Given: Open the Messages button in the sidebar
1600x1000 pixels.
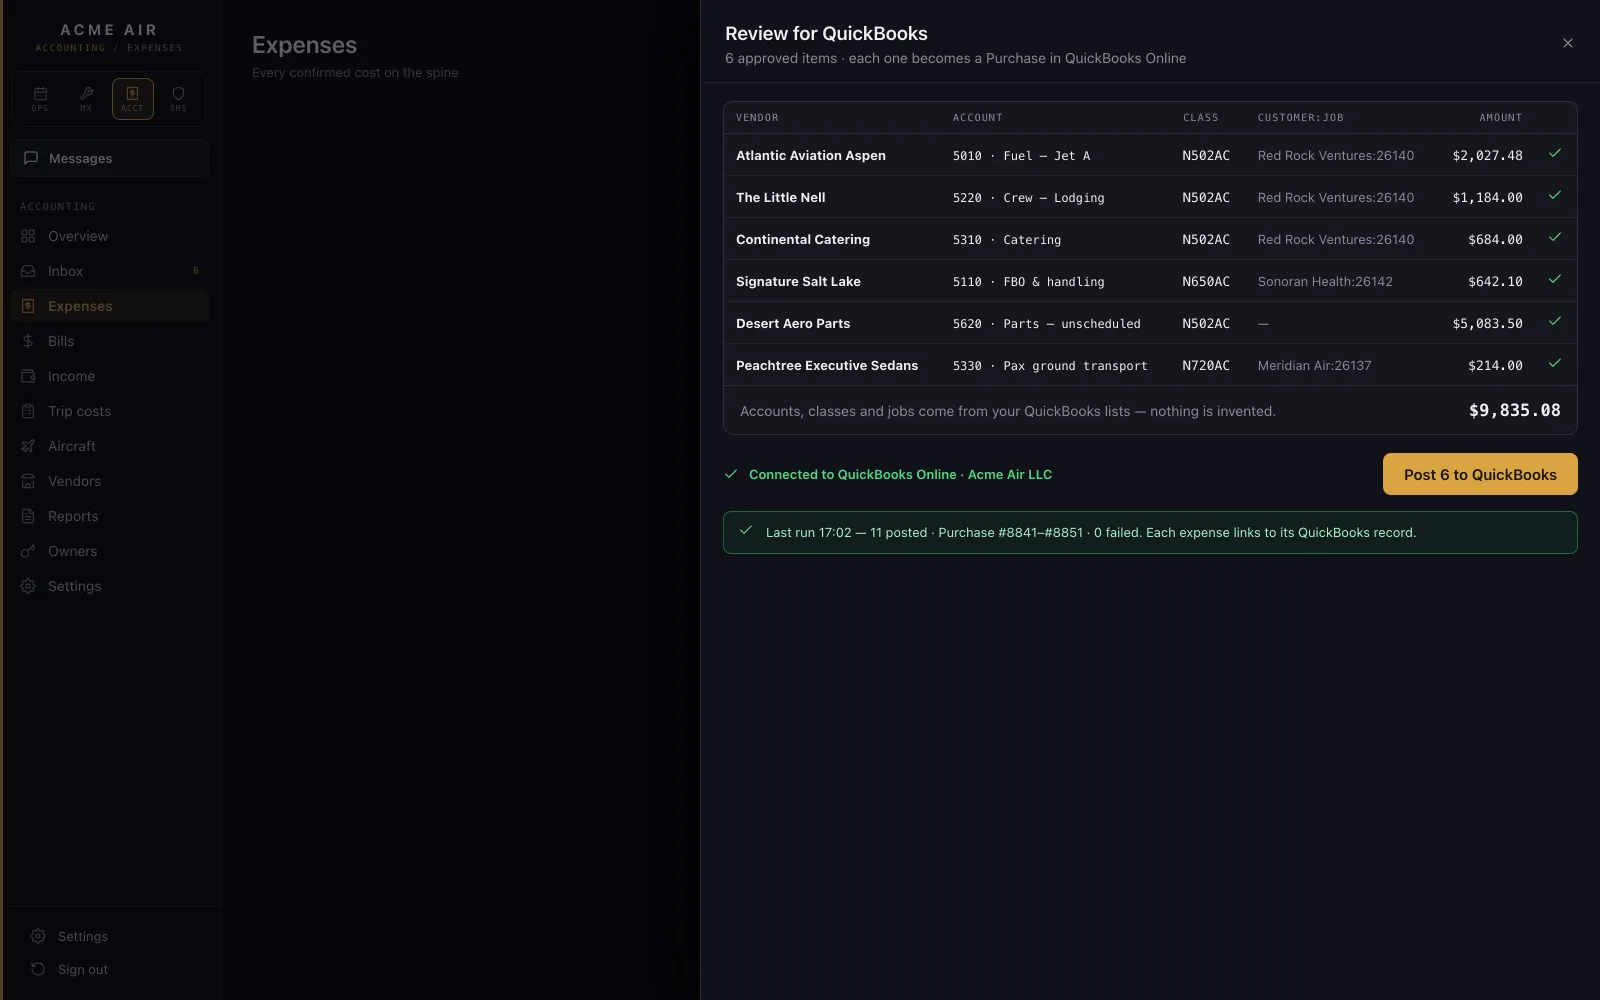Looking at the screenshot, I should (x=110, y=158).
